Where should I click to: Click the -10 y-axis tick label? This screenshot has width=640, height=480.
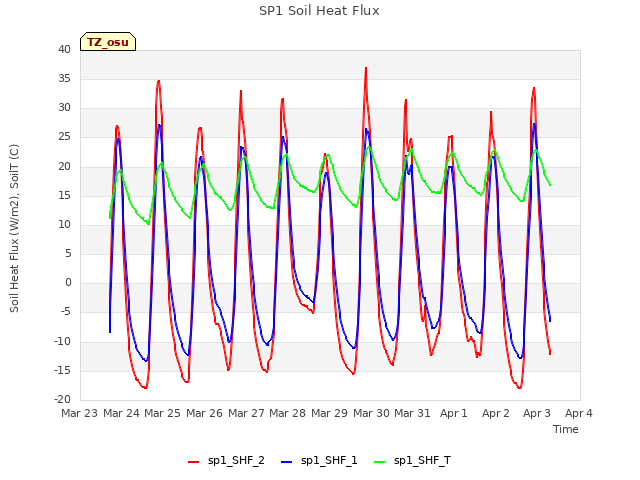(63, 342)
